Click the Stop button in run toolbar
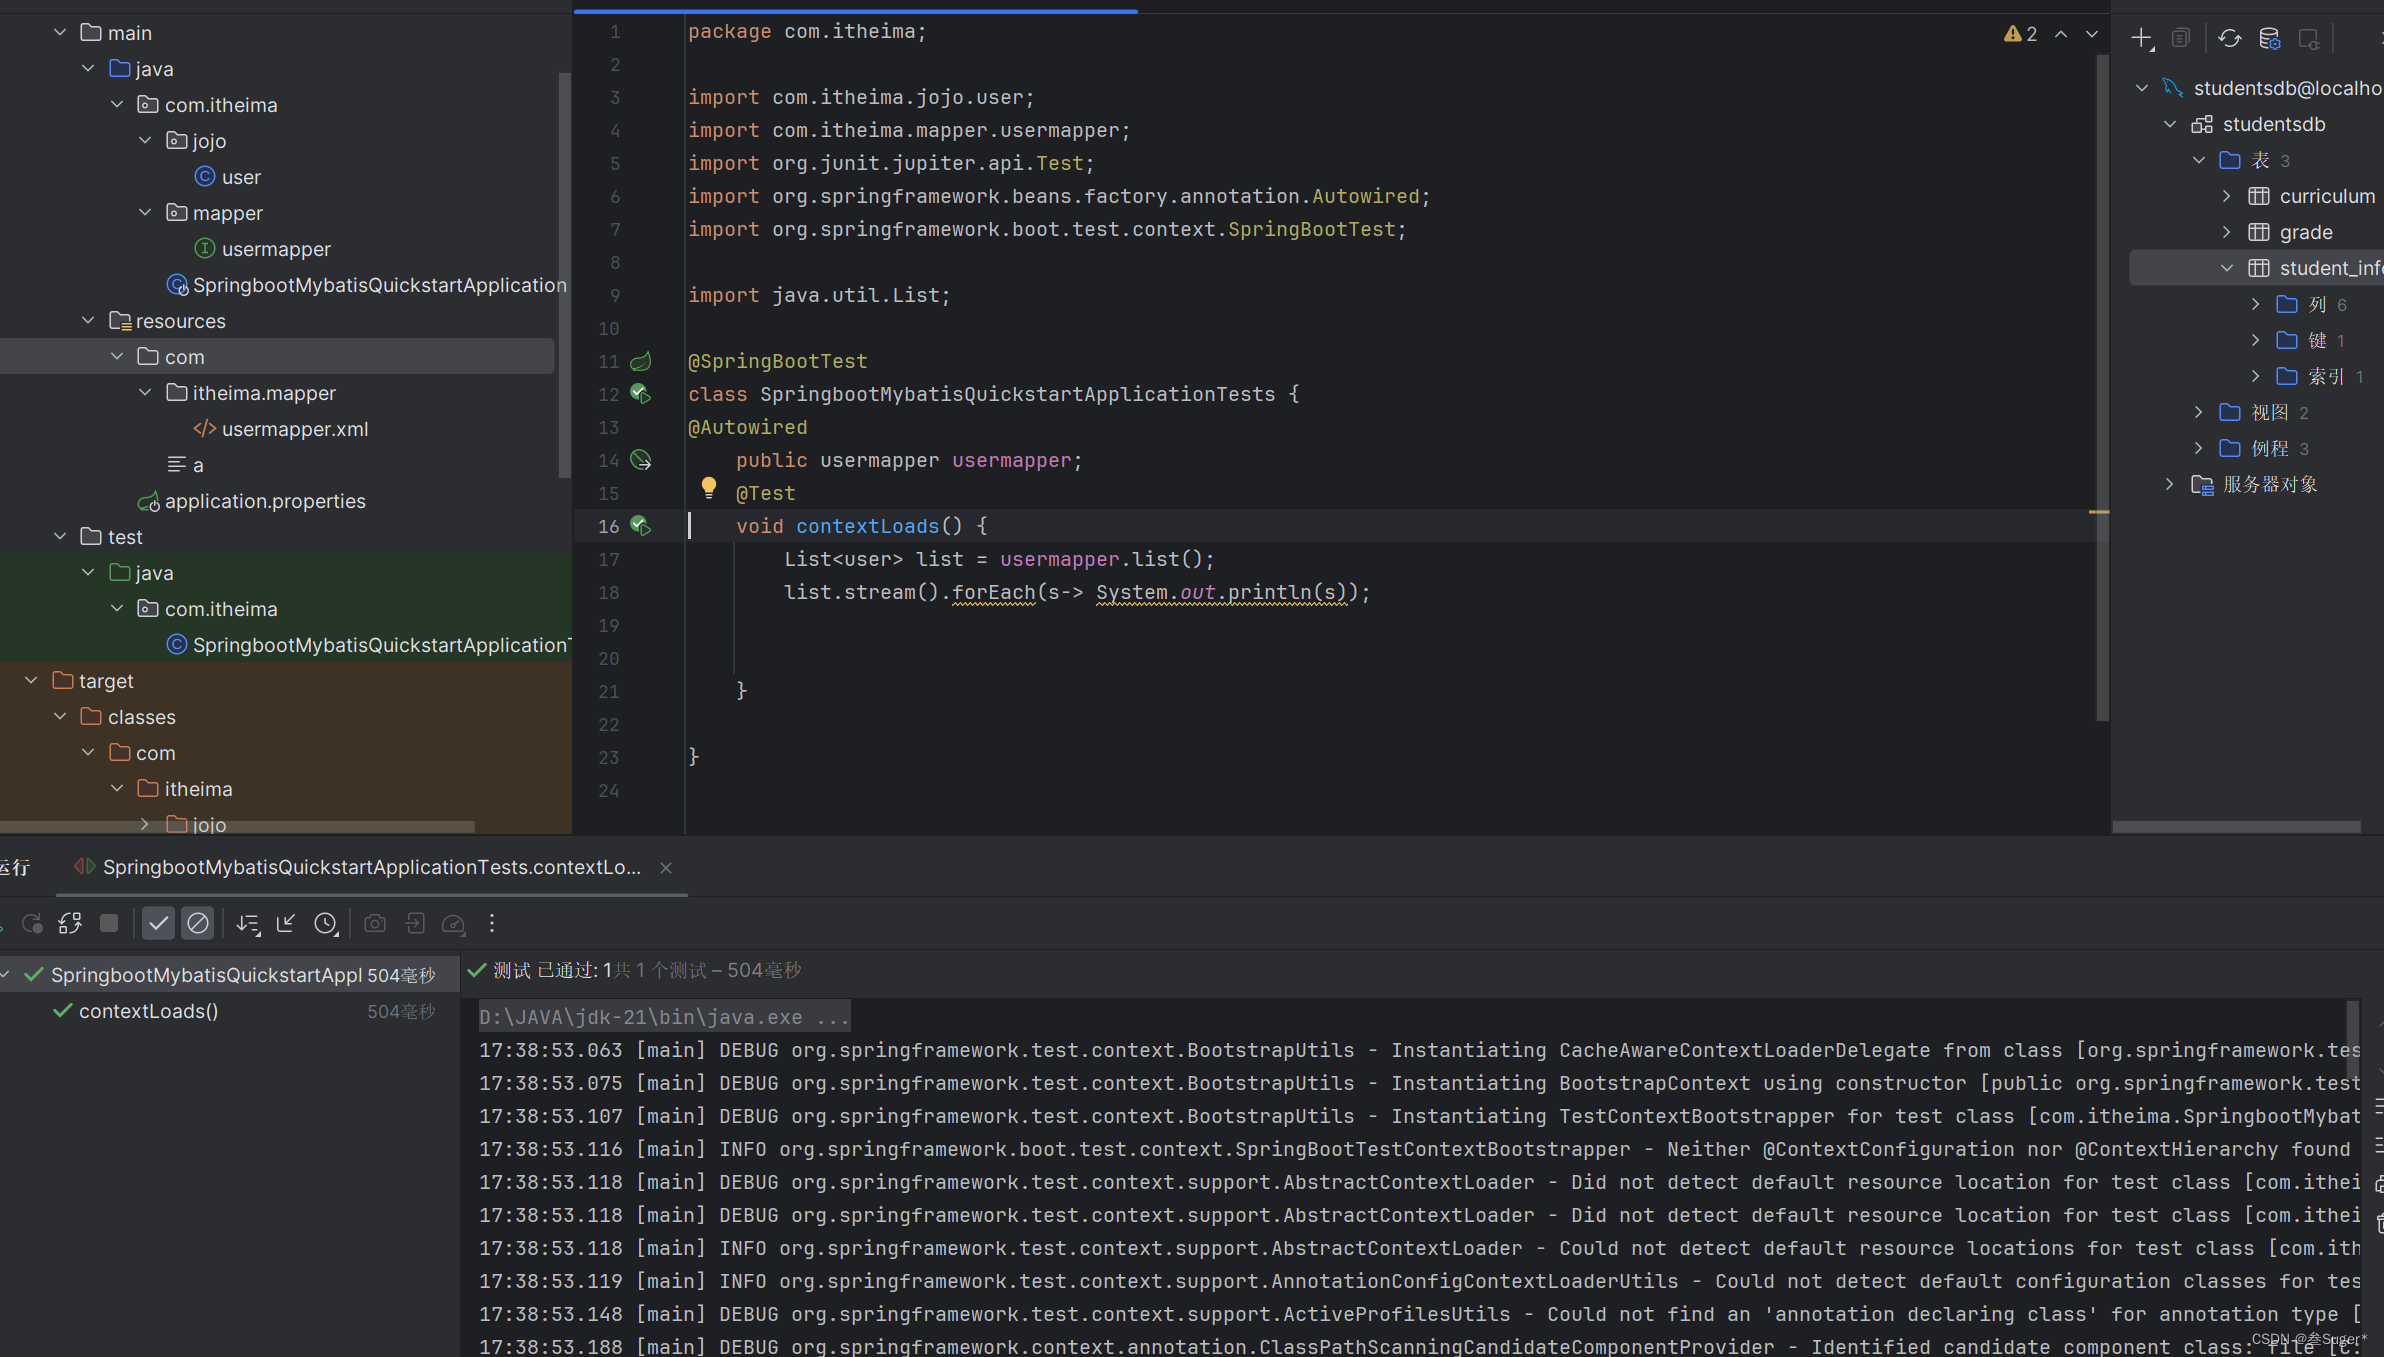This screenshot has height=1357, width=2384. point(109,923)
